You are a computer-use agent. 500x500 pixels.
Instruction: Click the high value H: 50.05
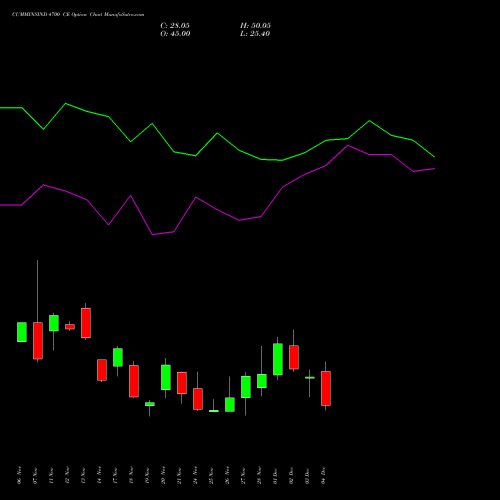255,26
